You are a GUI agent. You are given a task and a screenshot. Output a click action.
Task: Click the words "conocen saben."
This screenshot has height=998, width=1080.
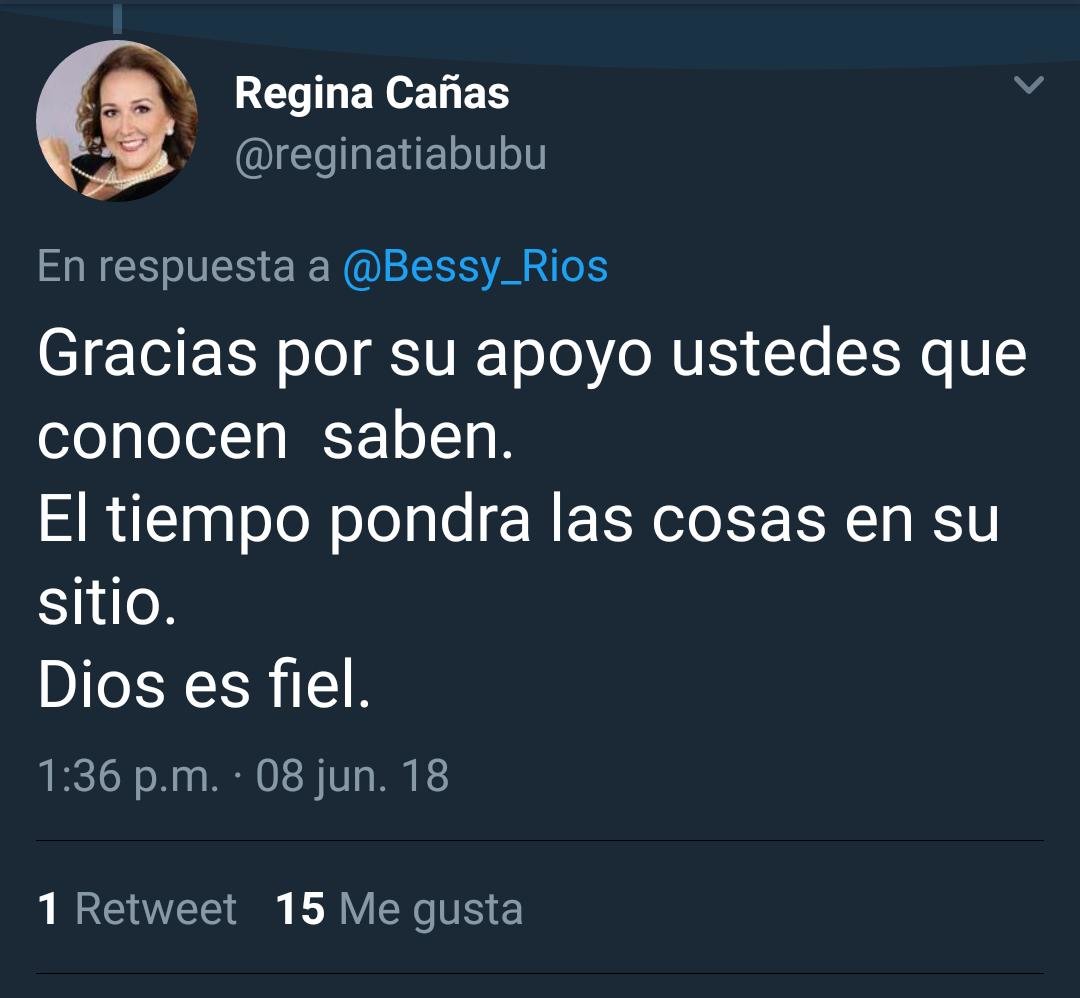(275, 437)
